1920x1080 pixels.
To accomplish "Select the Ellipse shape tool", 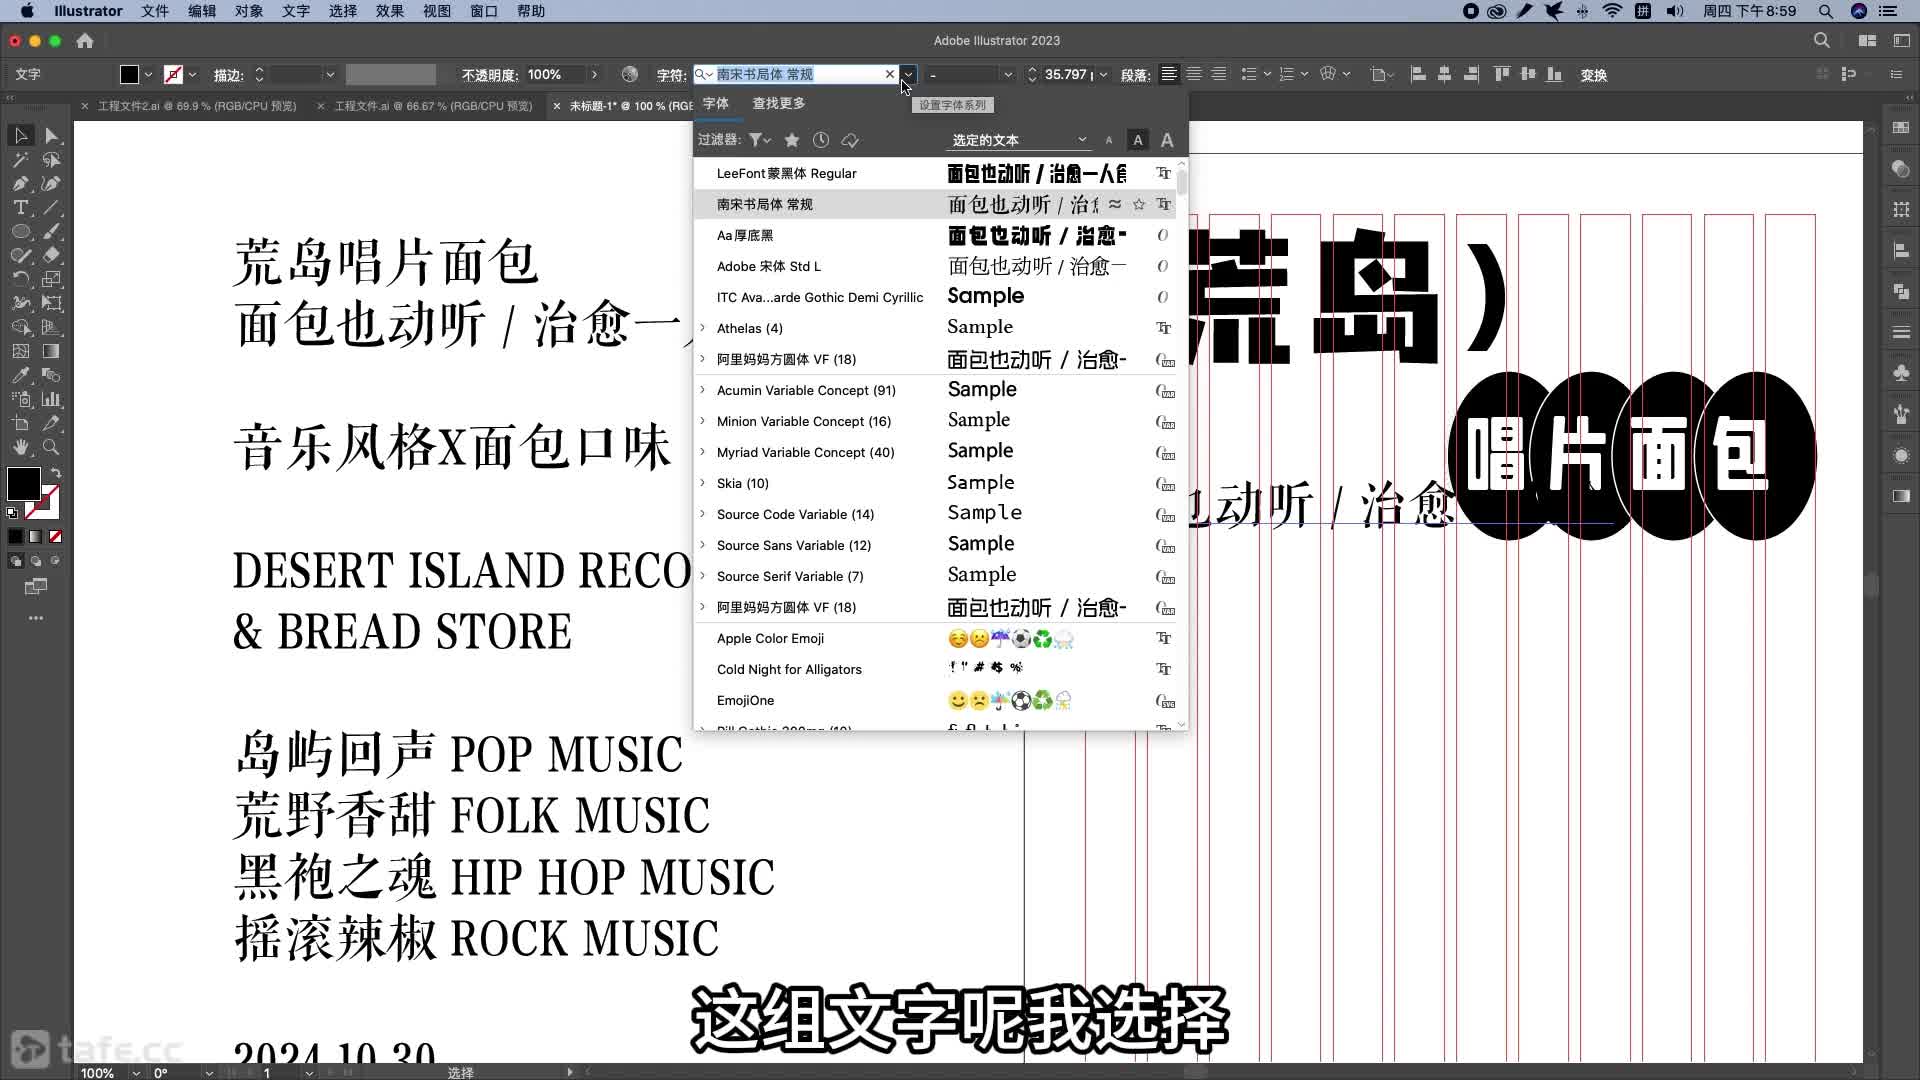I will click(x=20, y=231).
